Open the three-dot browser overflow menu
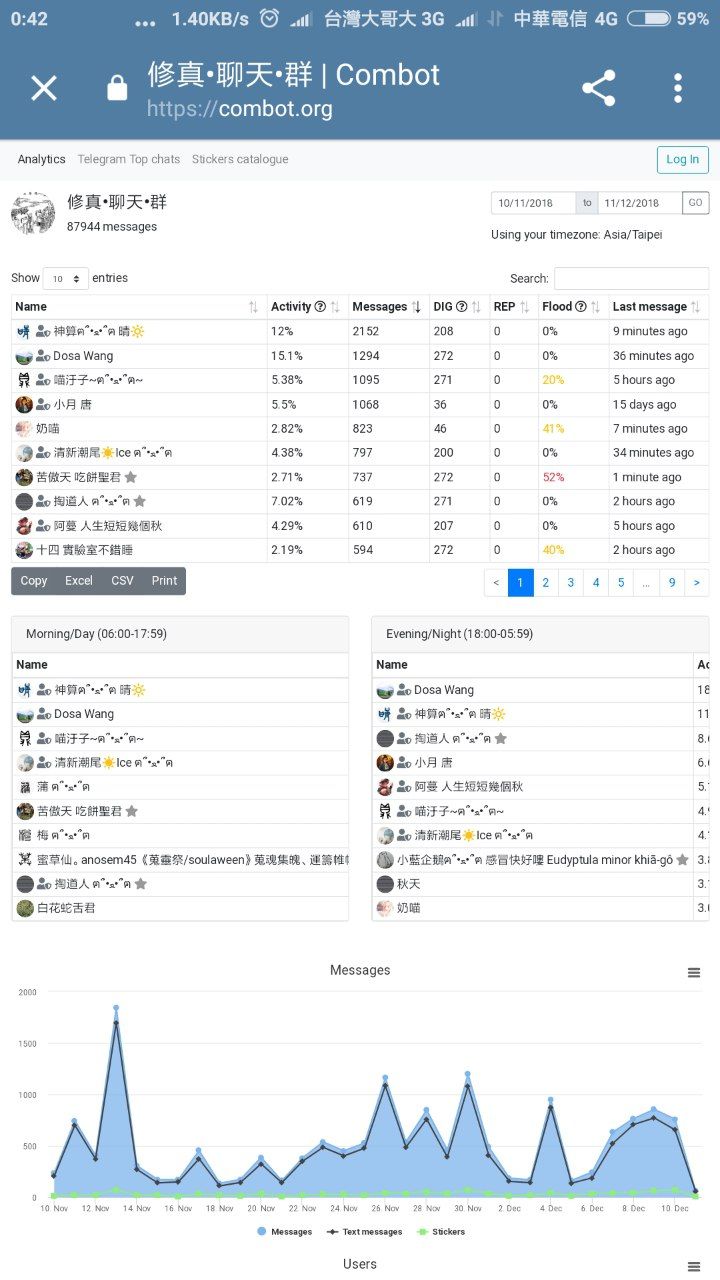 (x=678, y=88)
